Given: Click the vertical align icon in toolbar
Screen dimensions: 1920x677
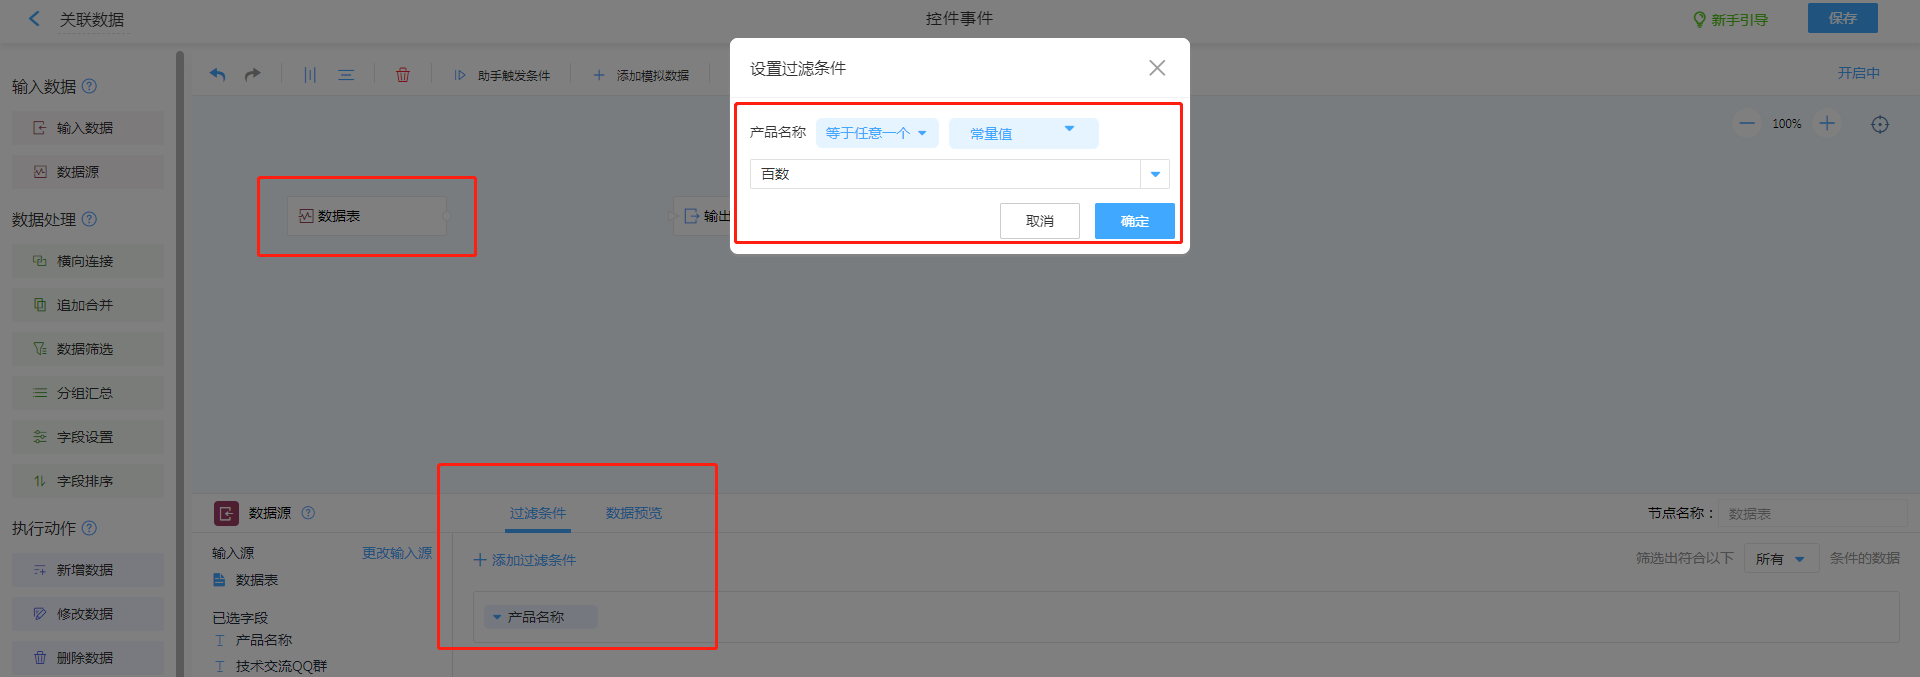Looking at the screenshot, I should pos(310,75).
